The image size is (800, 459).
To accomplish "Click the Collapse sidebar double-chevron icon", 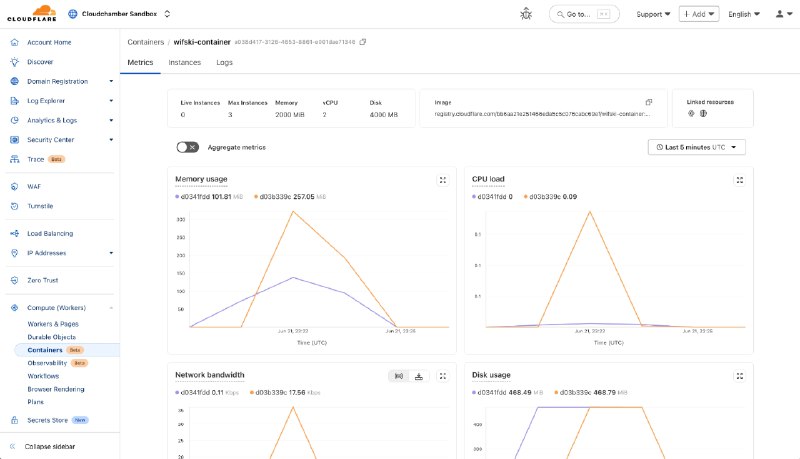I will click(12, 446).
